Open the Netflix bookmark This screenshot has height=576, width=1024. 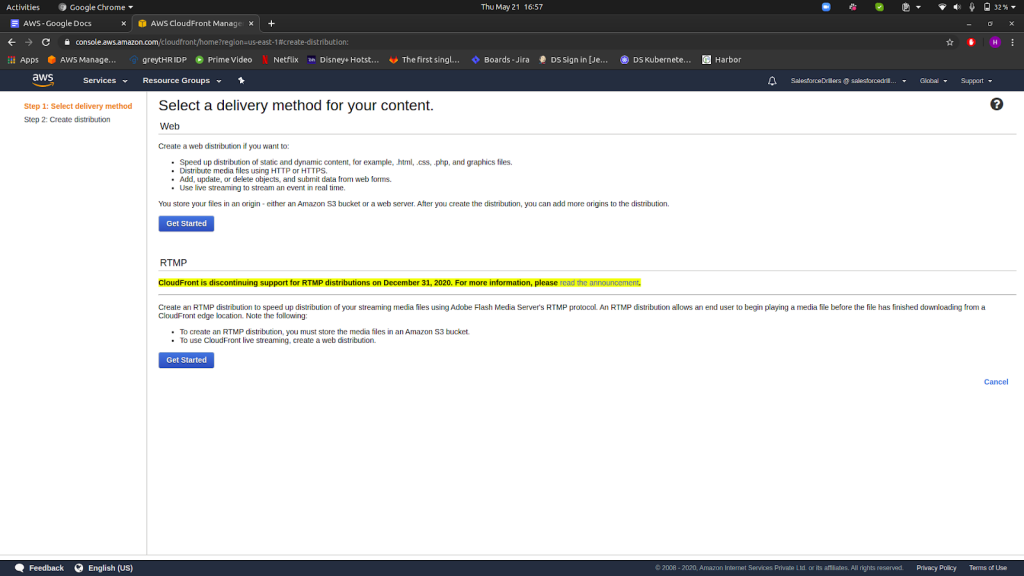pos(280,59)
